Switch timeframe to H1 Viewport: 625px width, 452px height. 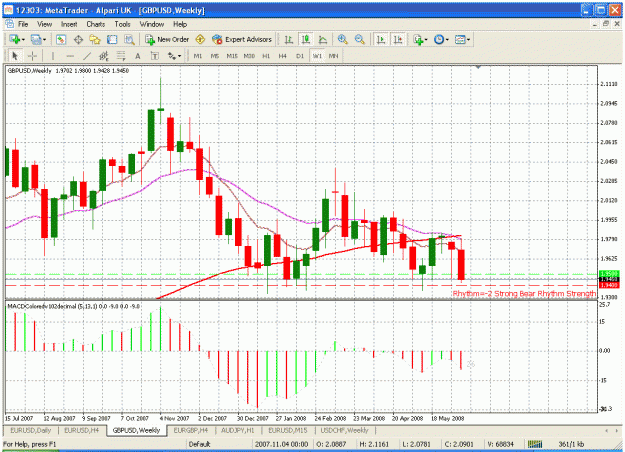(266, 56)
